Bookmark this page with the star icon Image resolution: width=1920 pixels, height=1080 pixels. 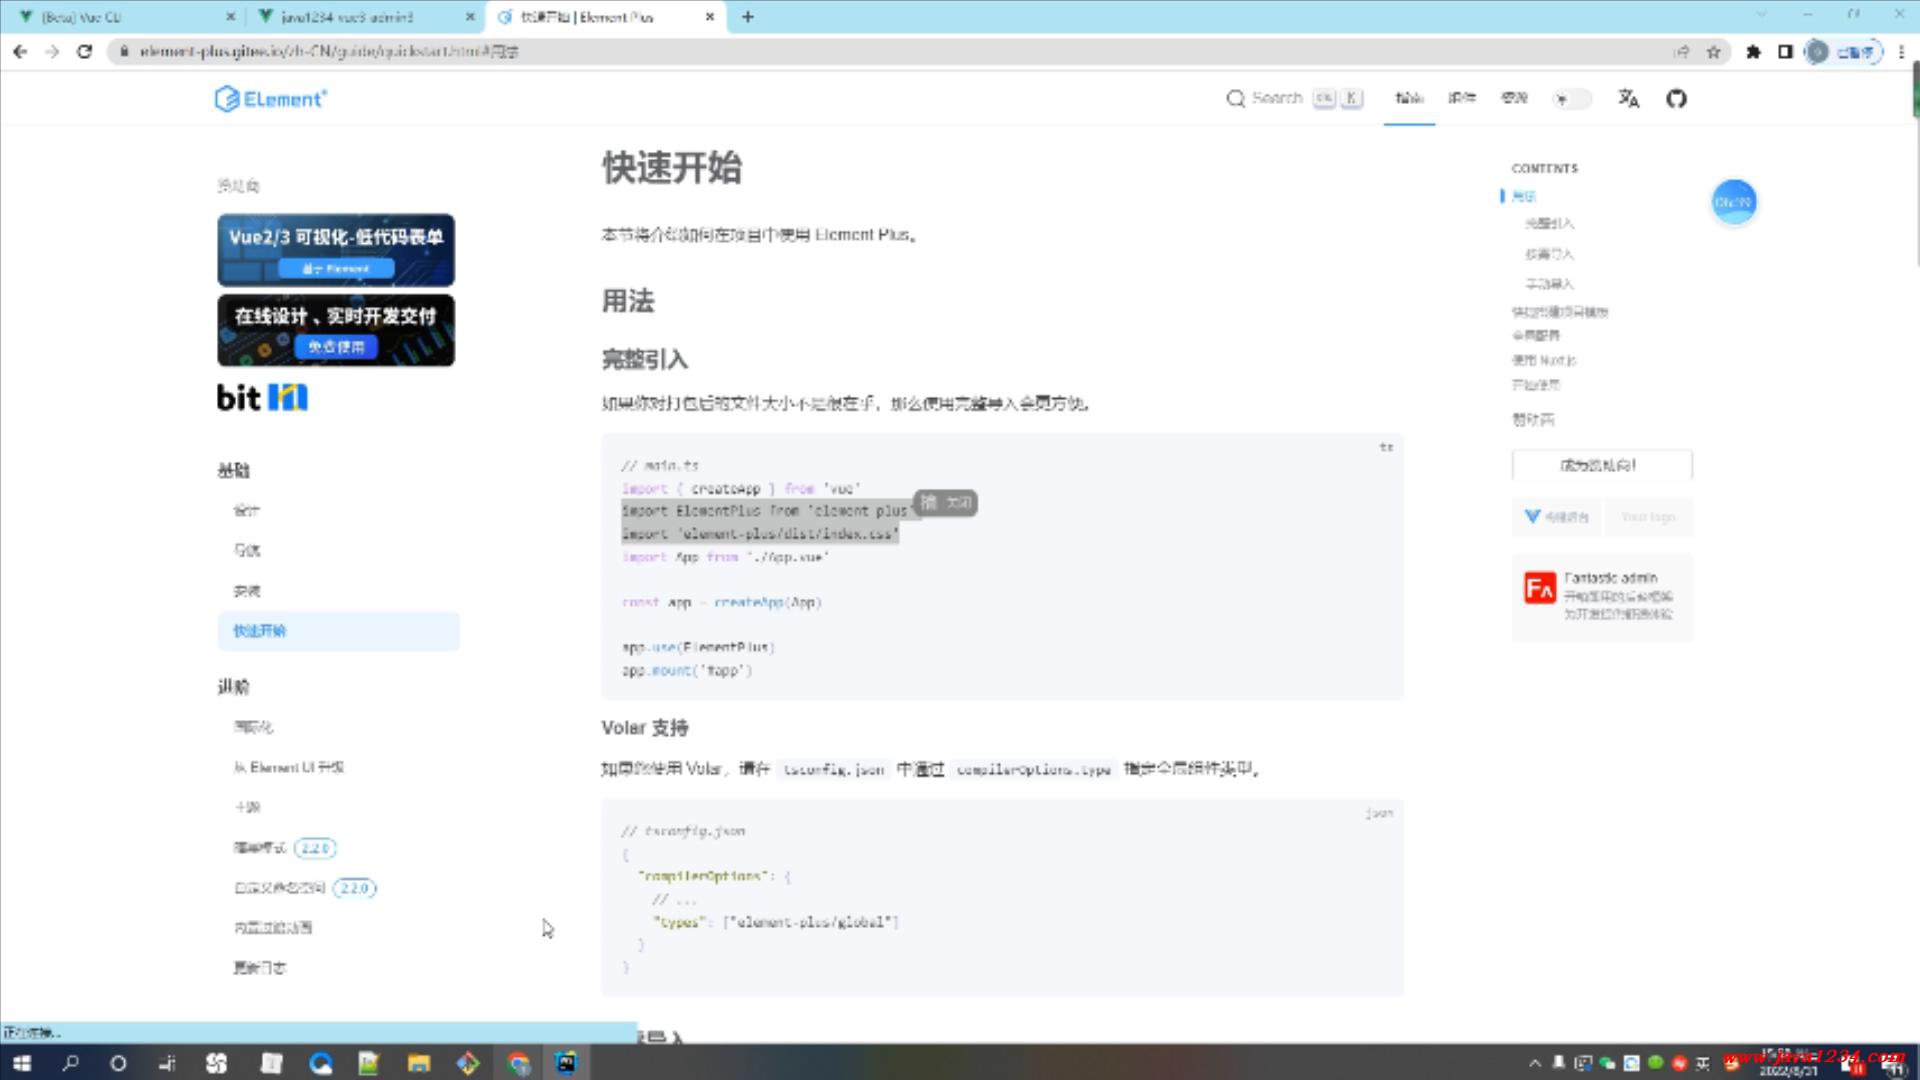click(x=1714, y=51)
